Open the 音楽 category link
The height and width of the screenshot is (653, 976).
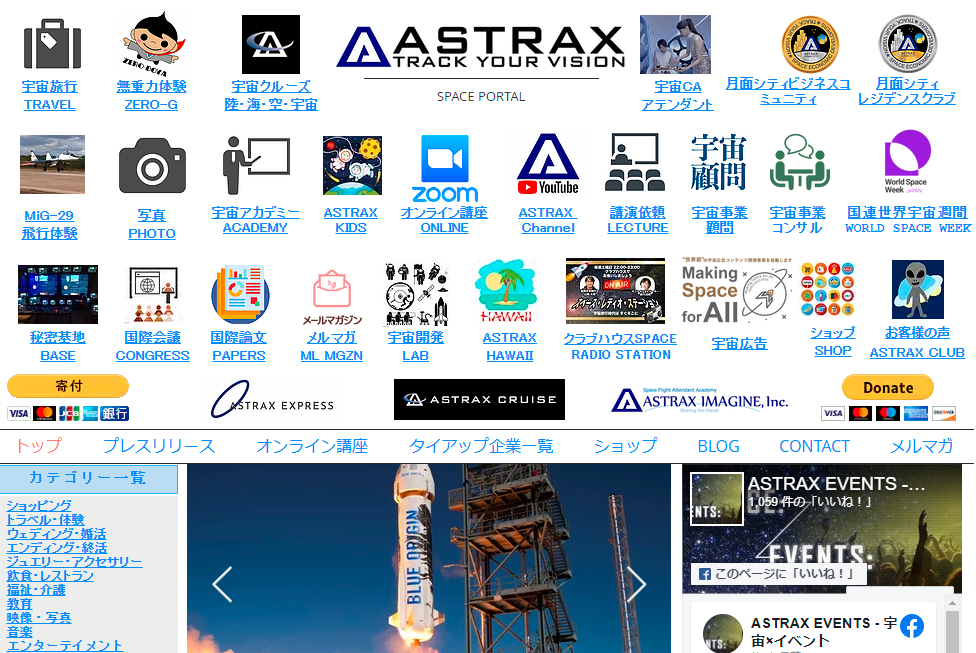point(19,632)
